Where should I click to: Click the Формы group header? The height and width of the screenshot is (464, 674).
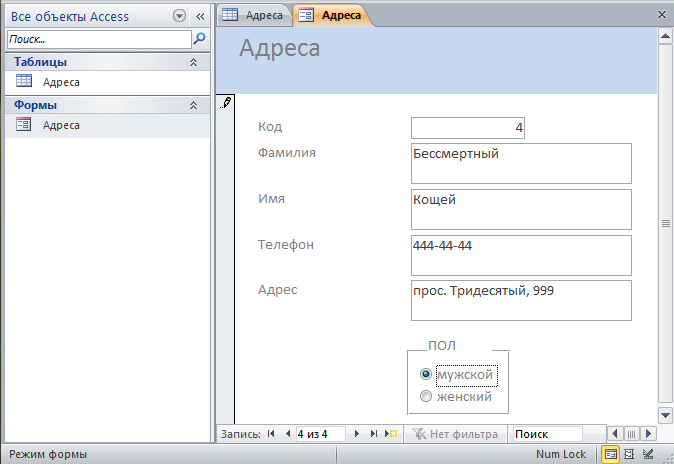click(x=107, y=105)
